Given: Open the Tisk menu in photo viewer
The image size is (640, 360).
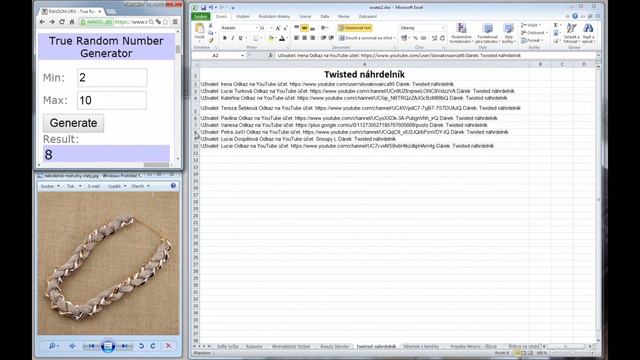Looking at the screenshot, I should [73, 186].
